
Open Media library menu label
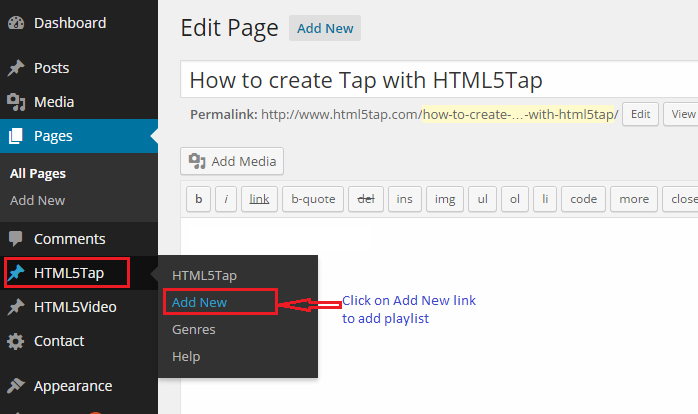pyautogui.click(x=54, y=102)
